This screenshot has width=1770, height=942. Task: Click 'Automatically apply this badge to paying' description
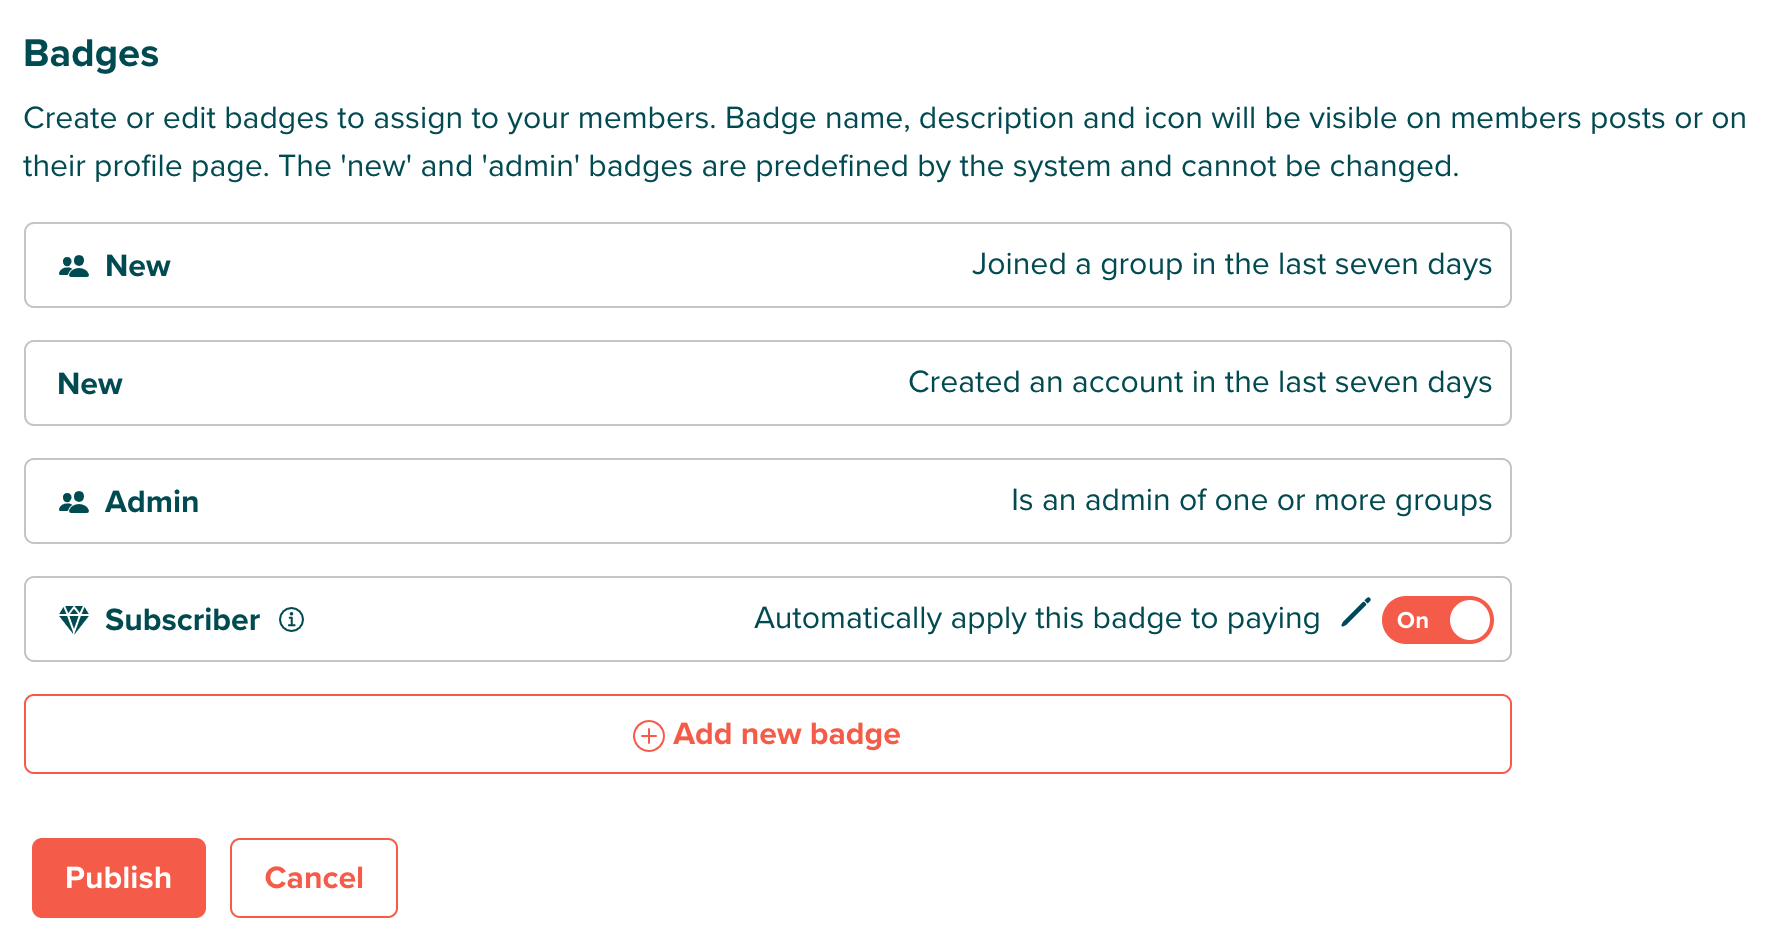coord(1037,618)
